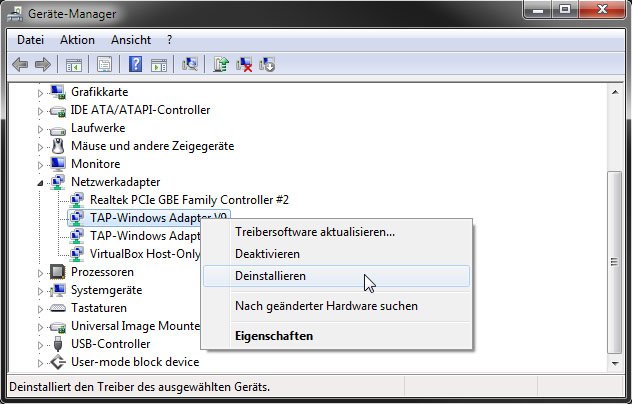Click the blue Help question mark icon
Viewport: 632px width, 404px height.
click(x=135, y=65)
